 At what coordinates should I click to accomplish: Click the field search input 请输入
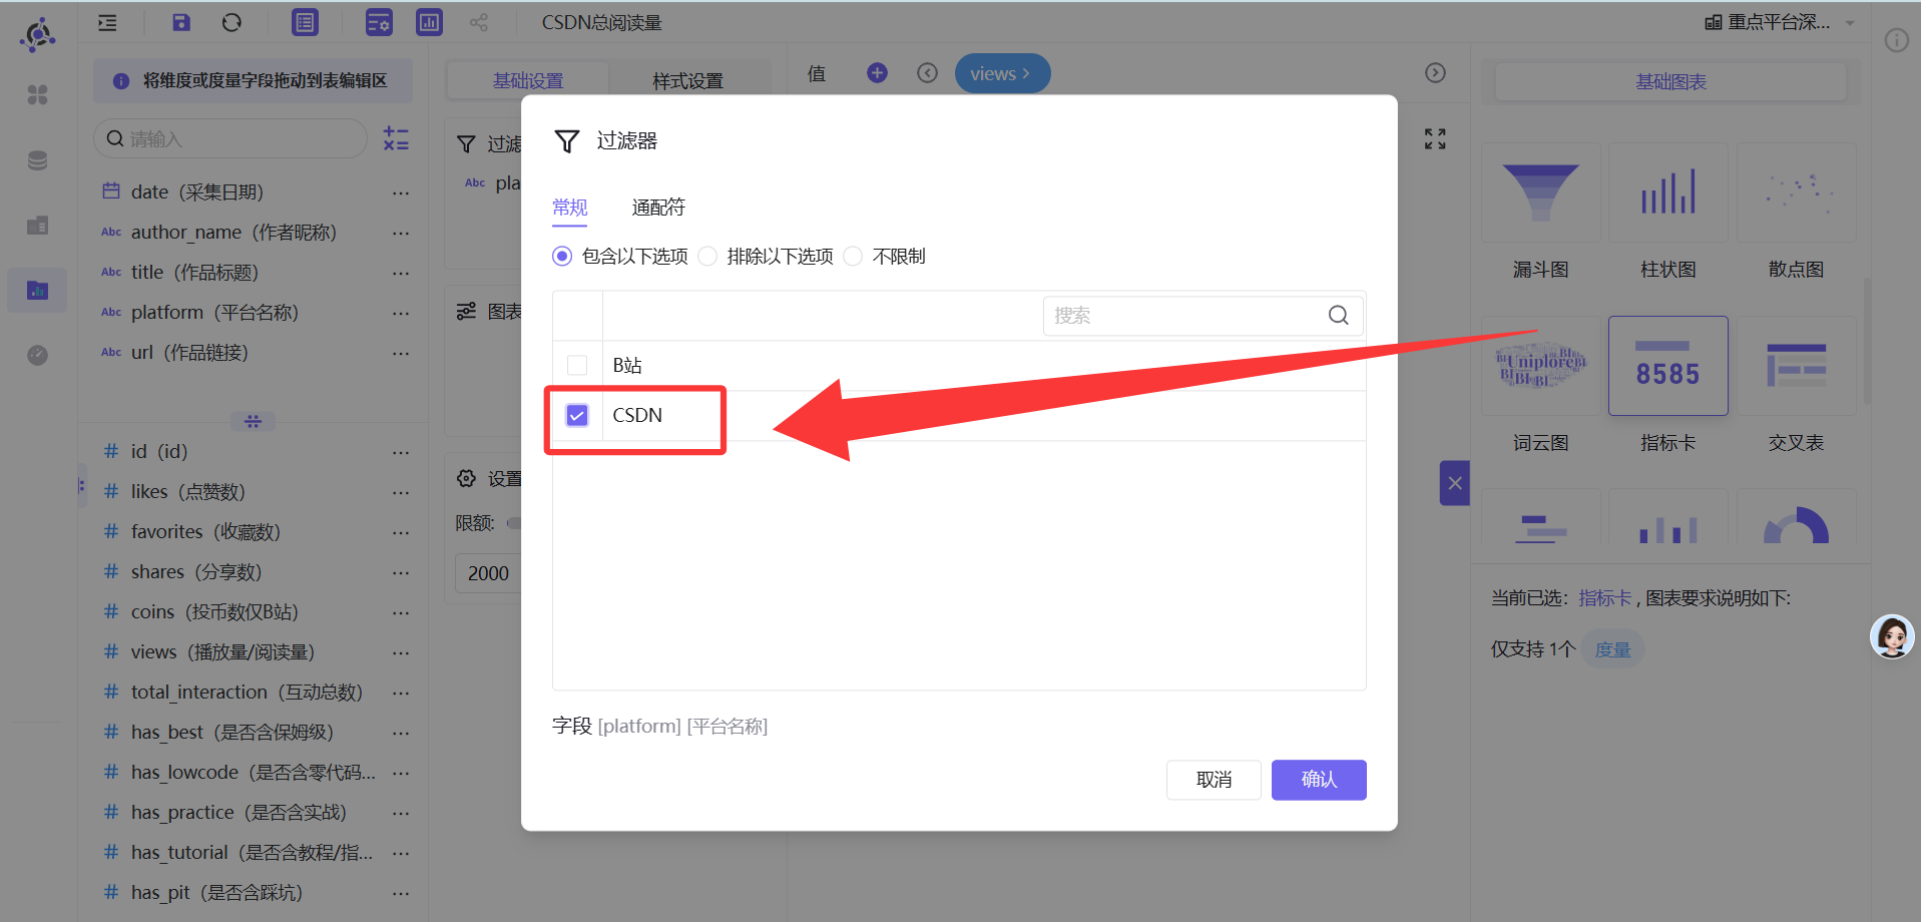point(231,139)
